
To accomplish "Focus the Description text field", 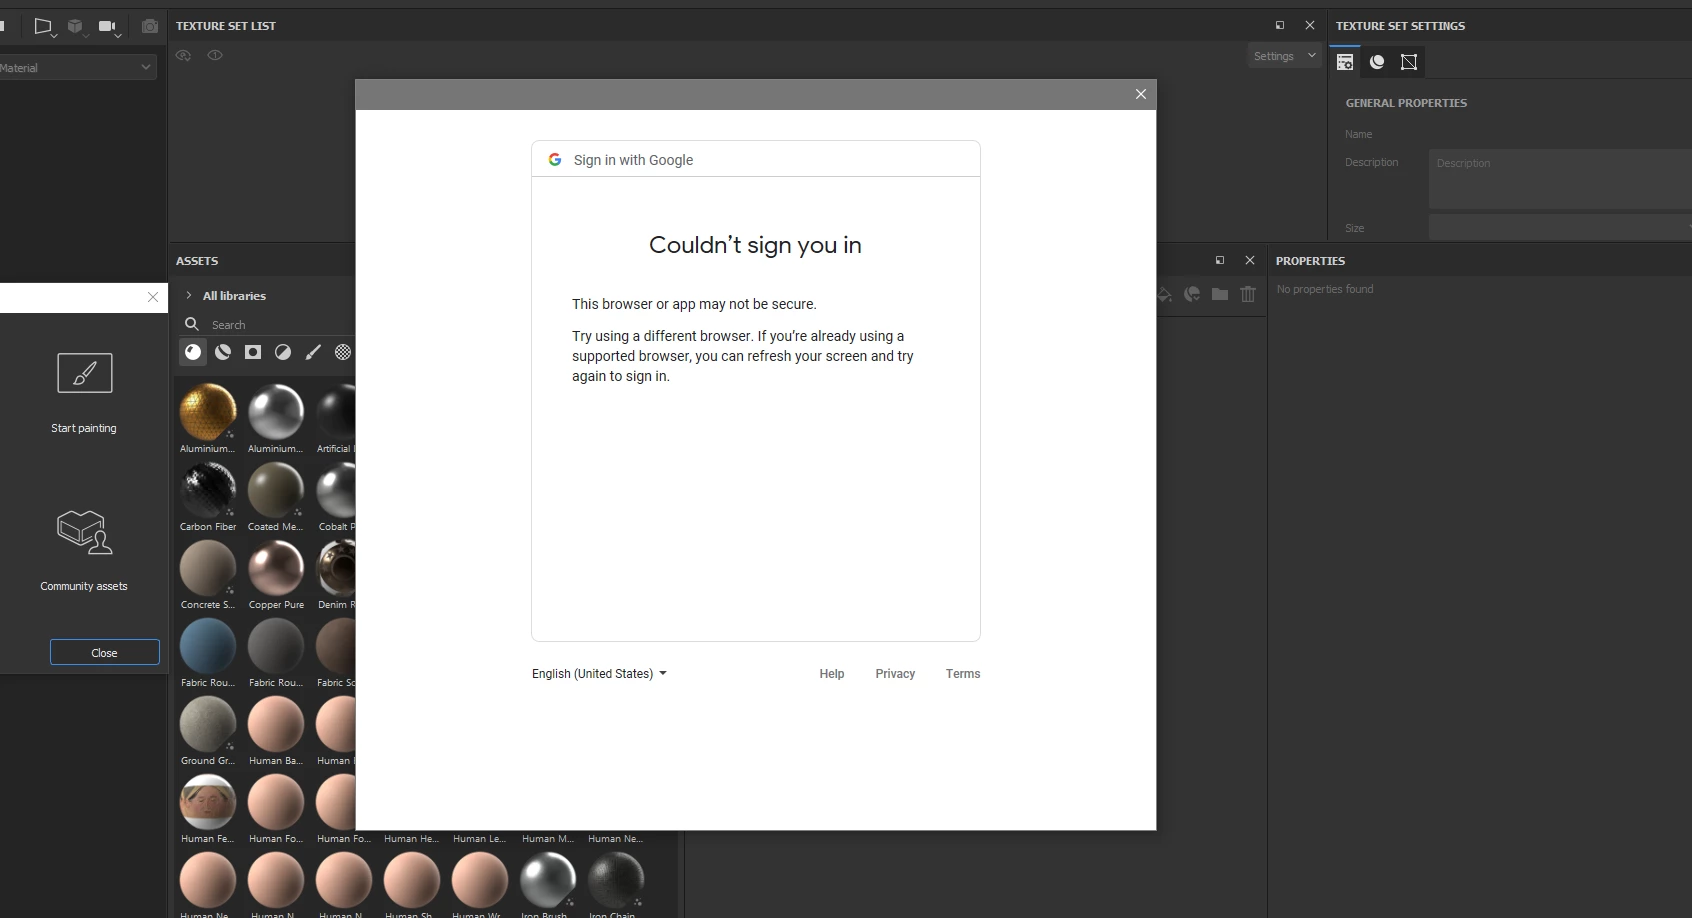I will click(x=1560, y=179).
